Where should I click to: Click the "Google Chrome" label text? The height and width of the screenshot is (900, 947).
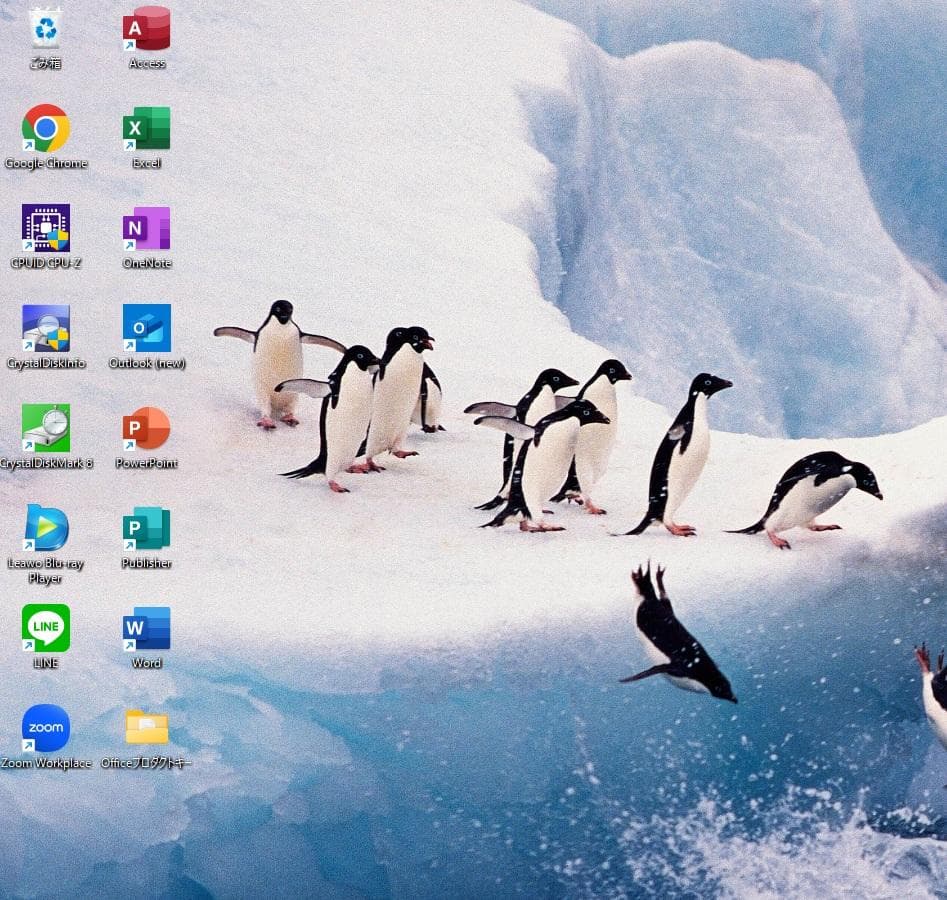click(x=46, y=163)
